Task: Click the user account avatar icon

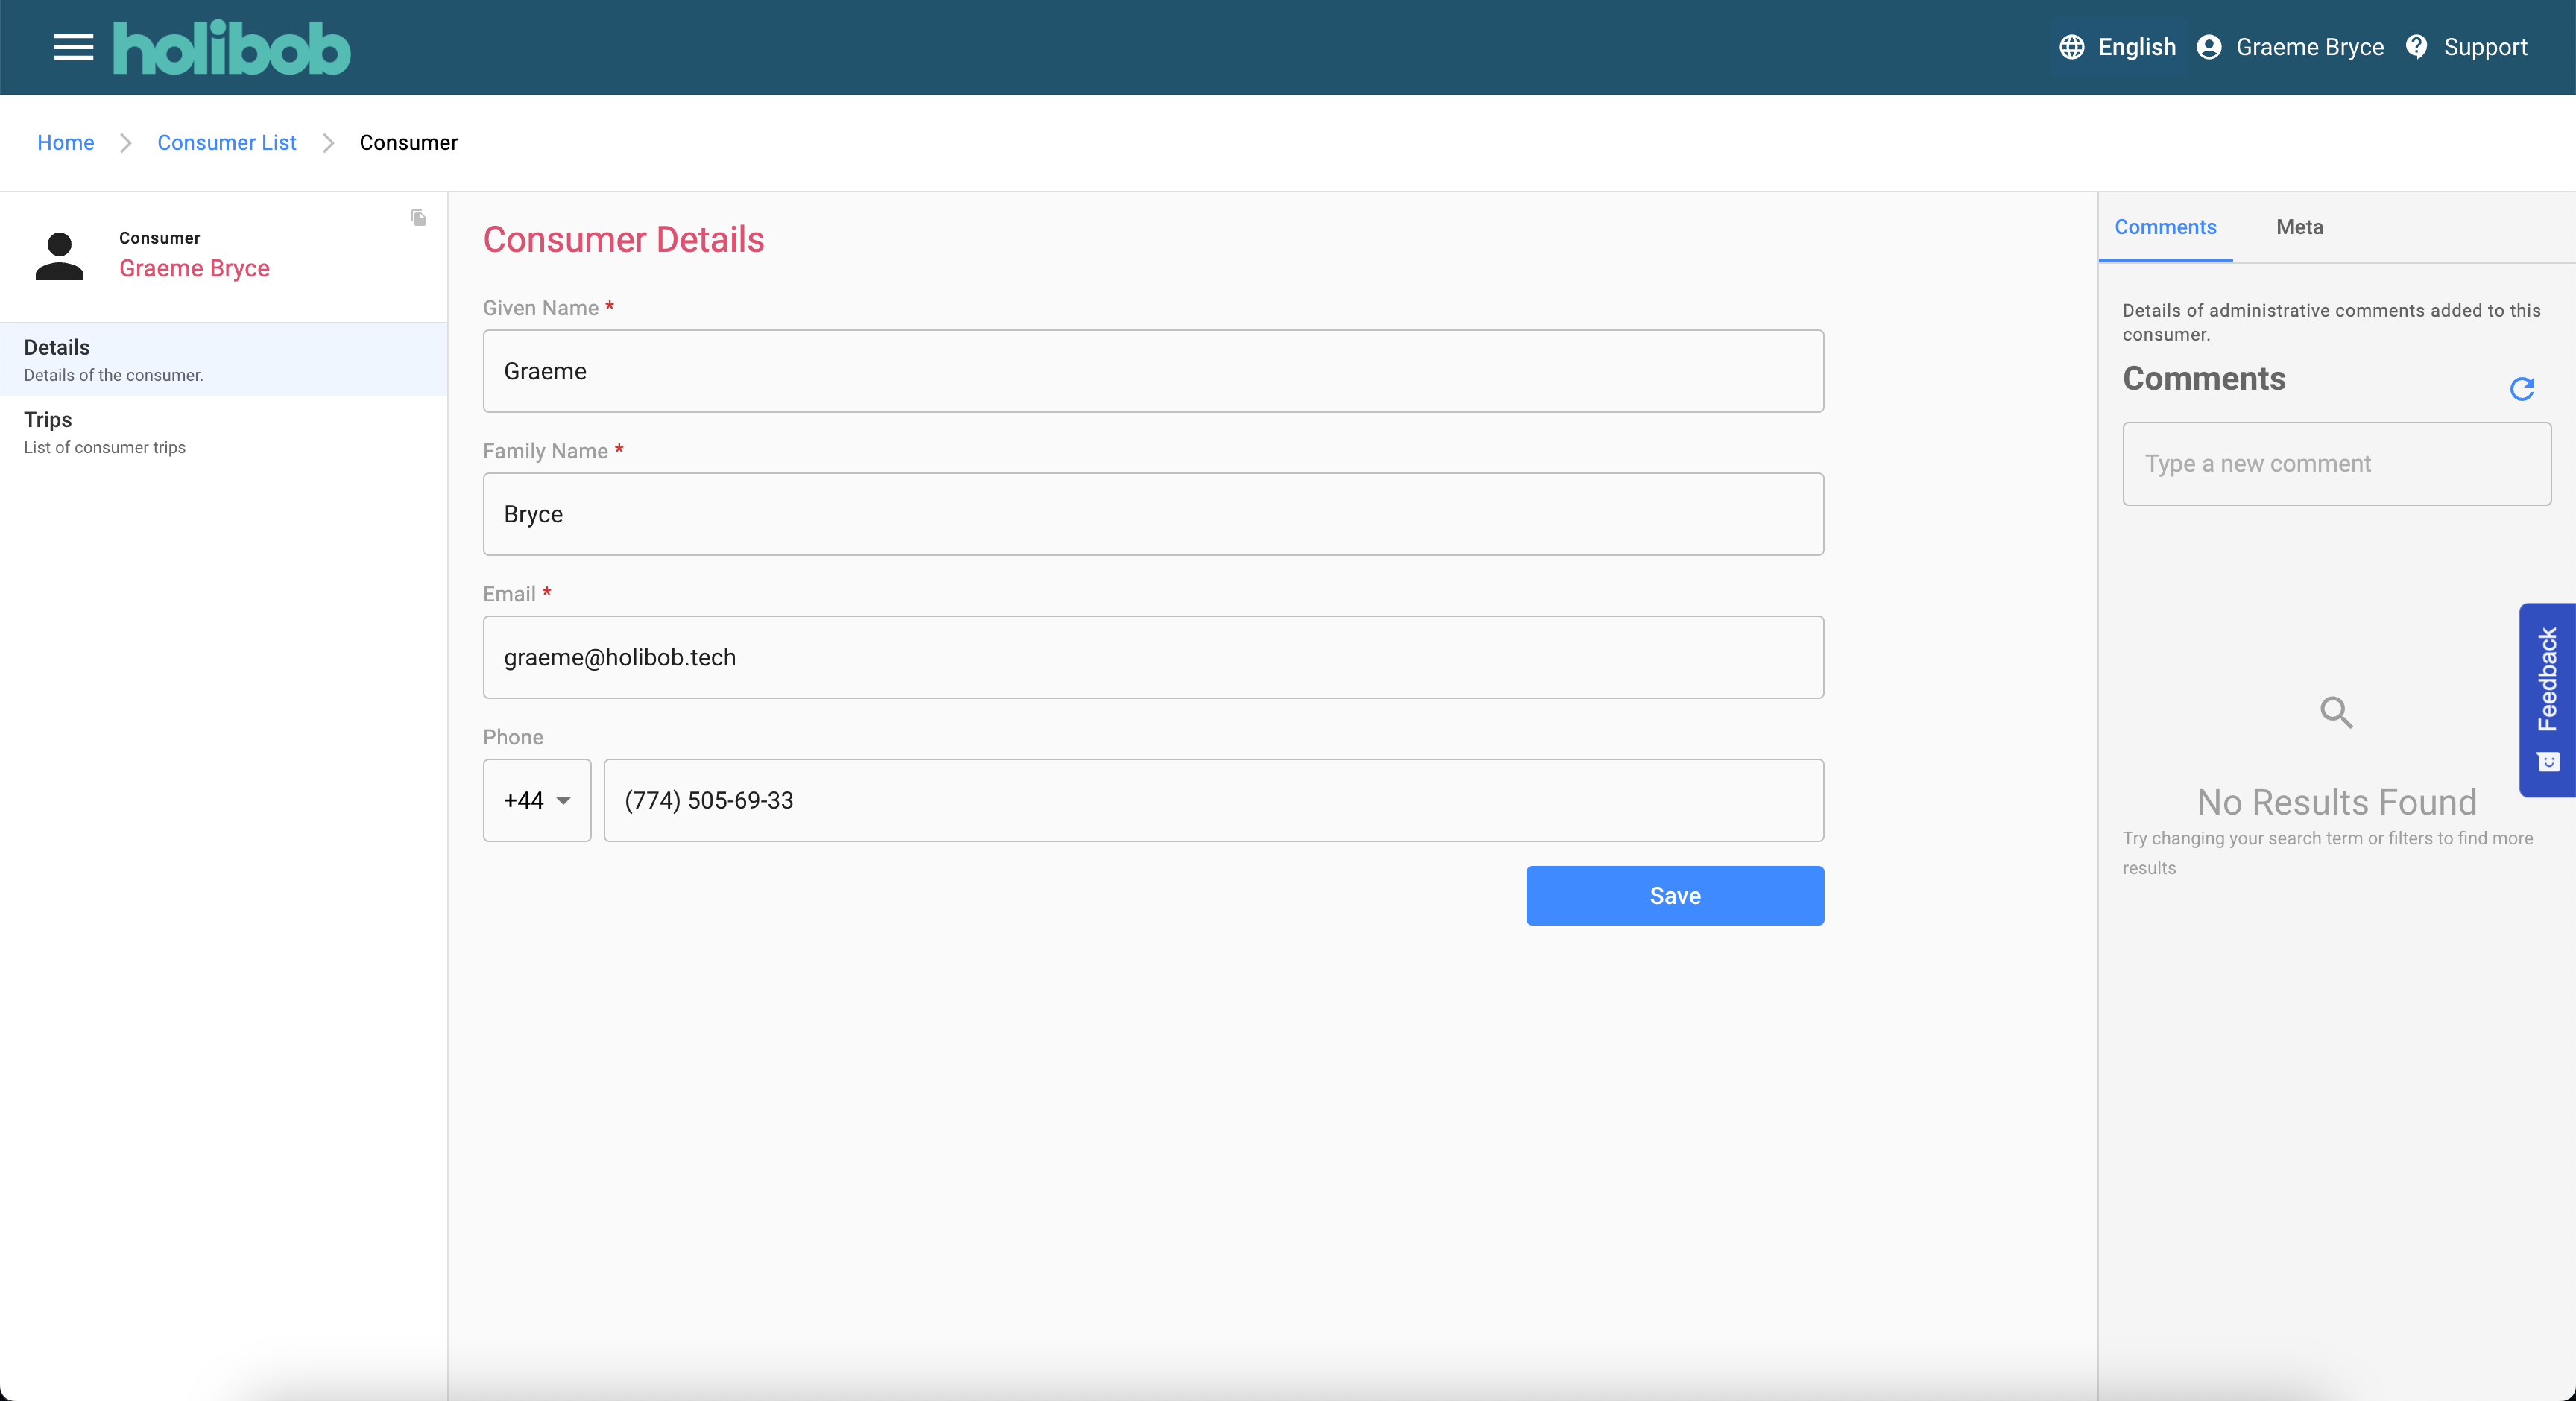Action: [x=2209, y=47]
